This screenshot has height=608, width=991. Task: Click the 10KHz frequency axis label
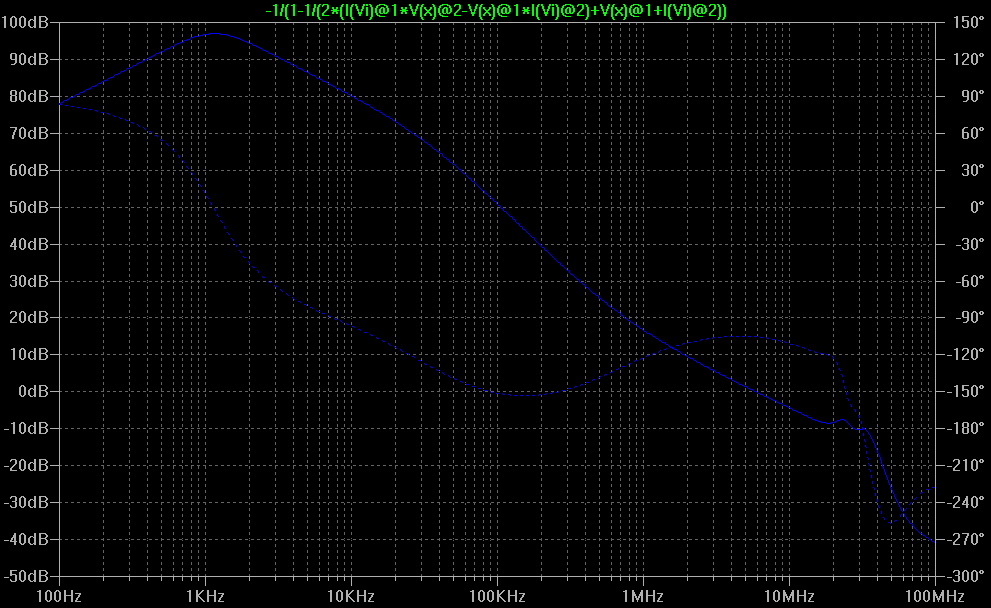pyautogui.click(x=351, y=597)
